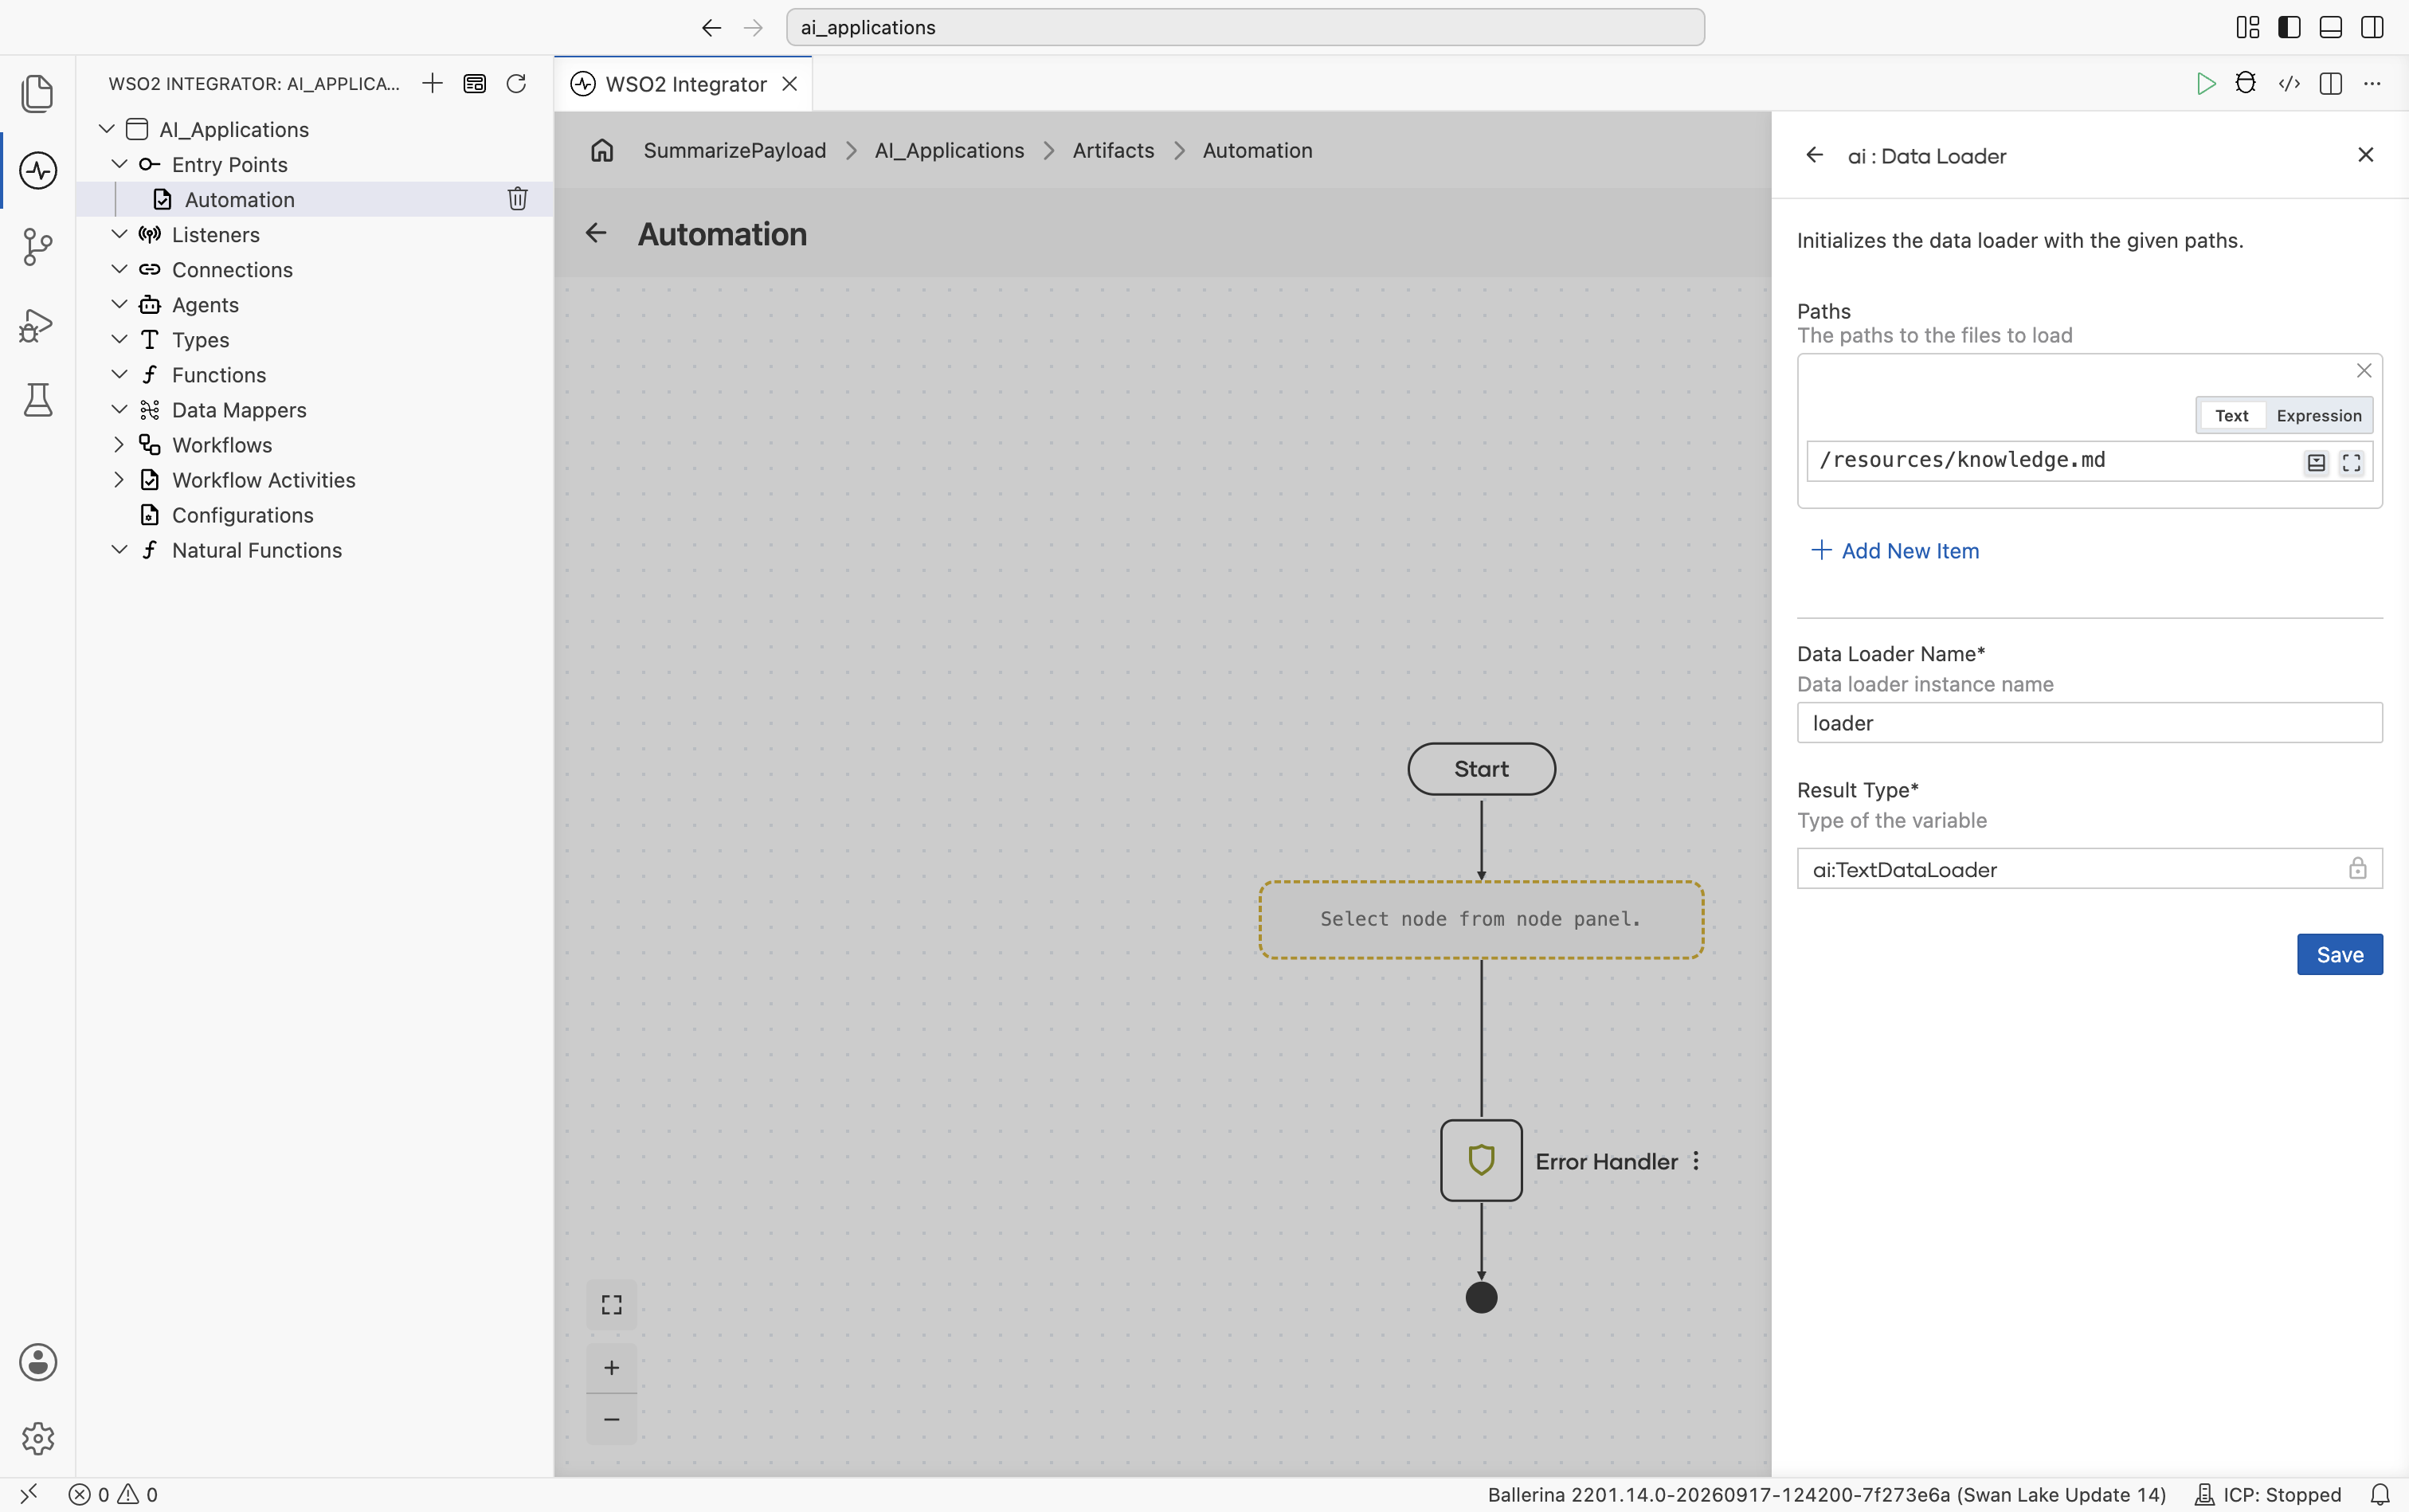Open Error Handler options menu

1696,1161
